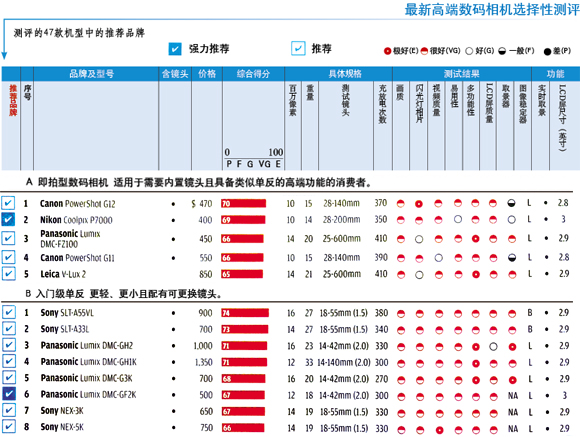The width and height of the screenshot is (580, 437).
Task: Toggle the Panasonic Lumix DMC-GF2K checkbox
Action: coord(8,394)
